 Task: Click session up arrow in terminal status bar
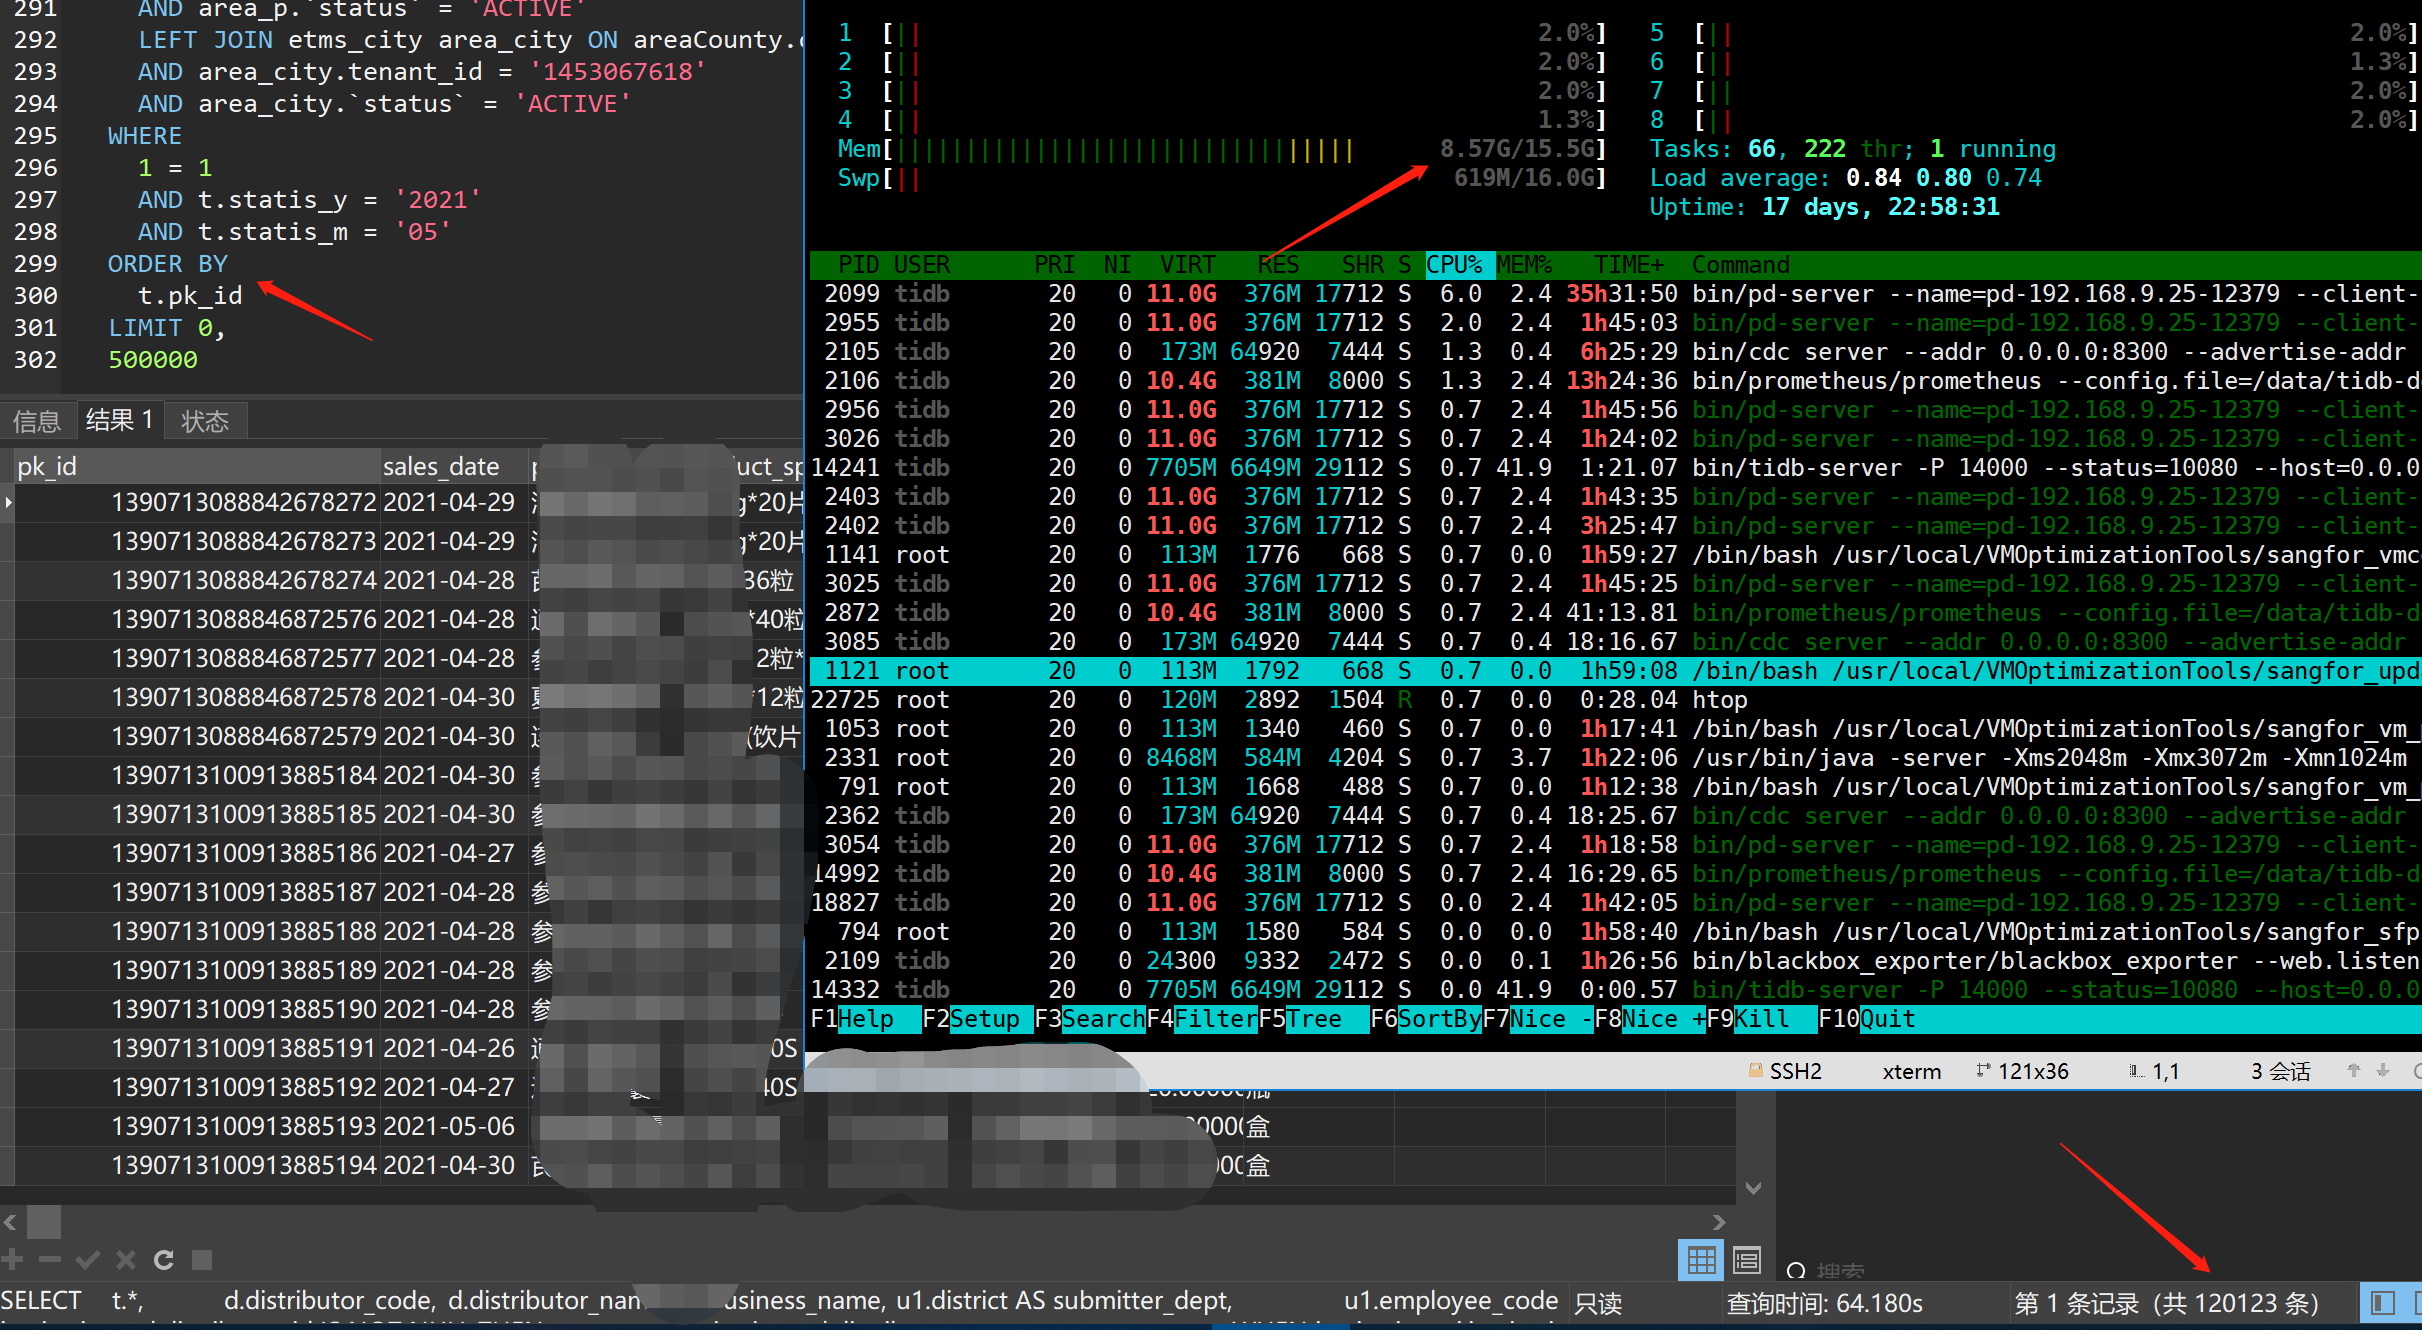coord(2354,1070)
